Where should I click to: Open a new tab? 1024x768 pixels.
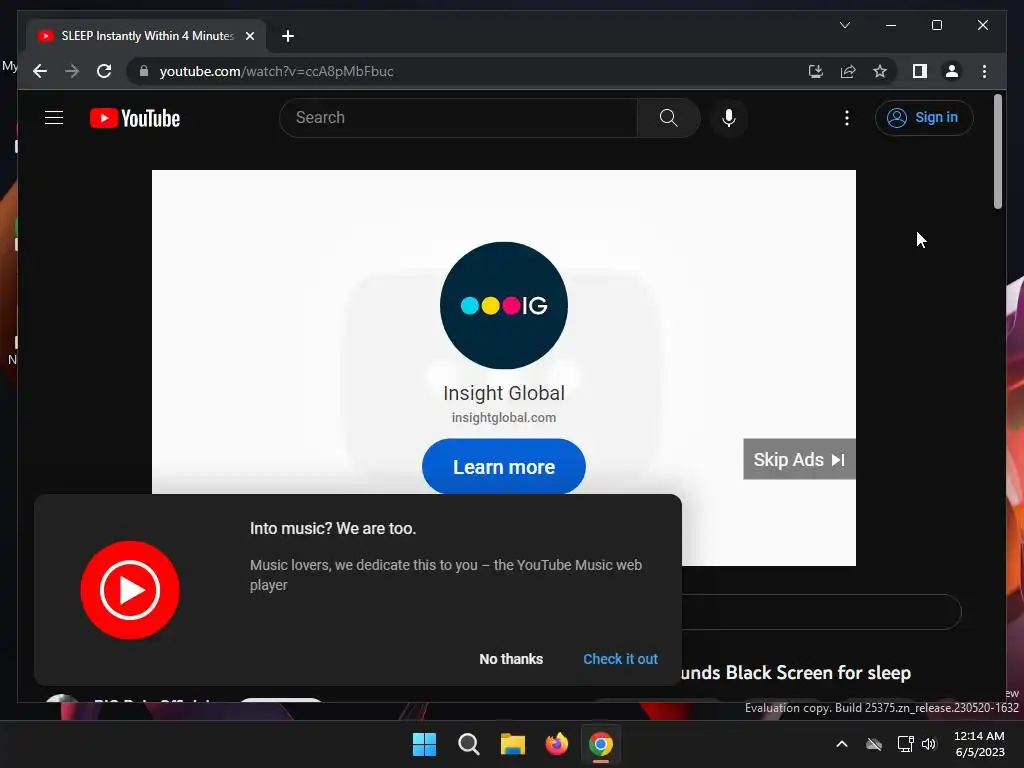coord(288,36)
